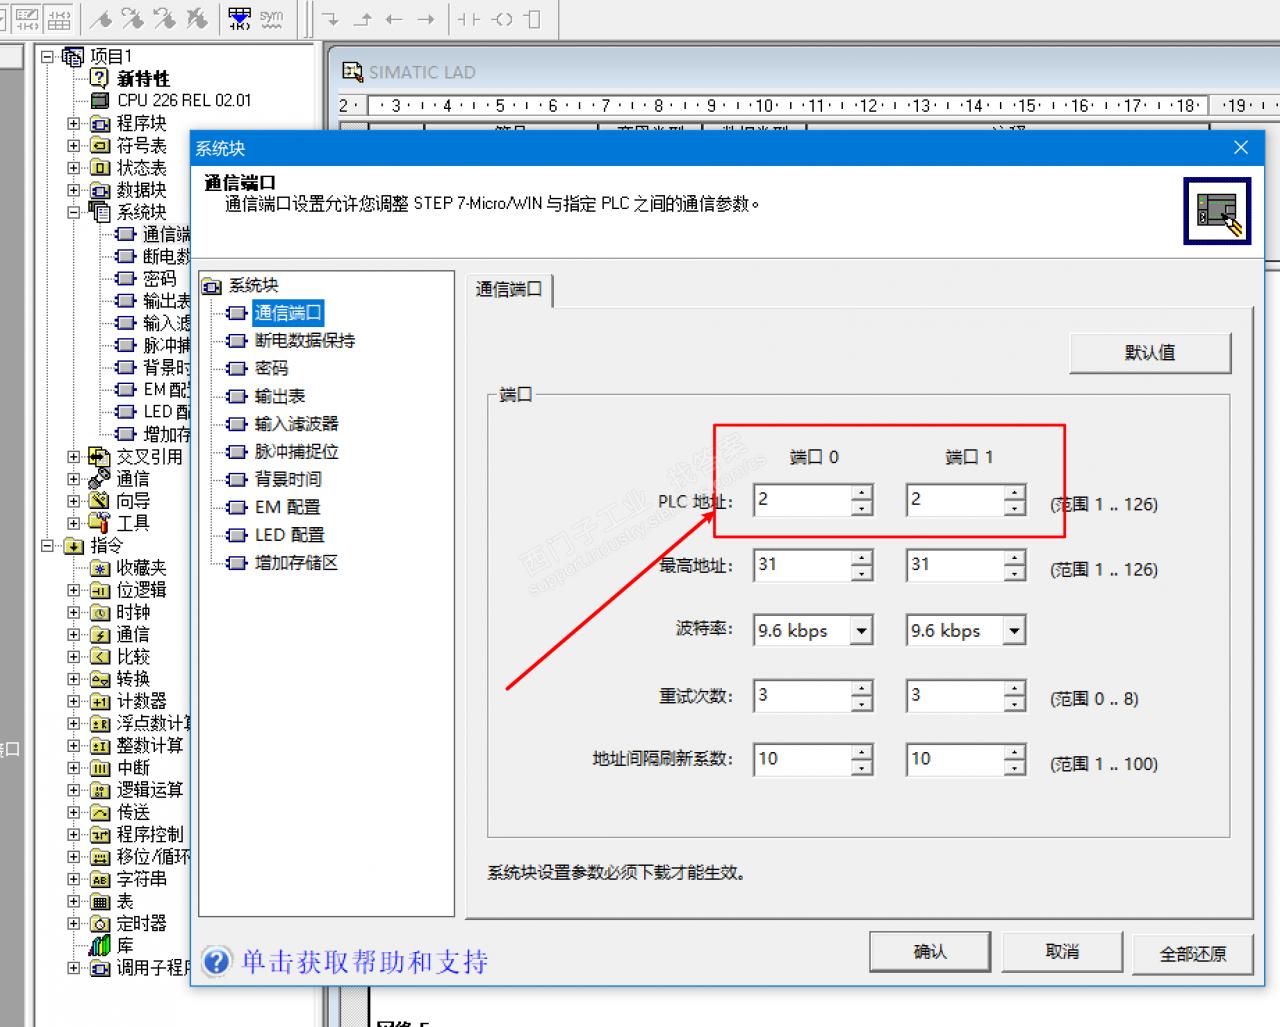The width and height of the screenshot is (1280, 1027).
Task: Click the 时钟 clock icon in instruction tree
Action: [100, 612]
